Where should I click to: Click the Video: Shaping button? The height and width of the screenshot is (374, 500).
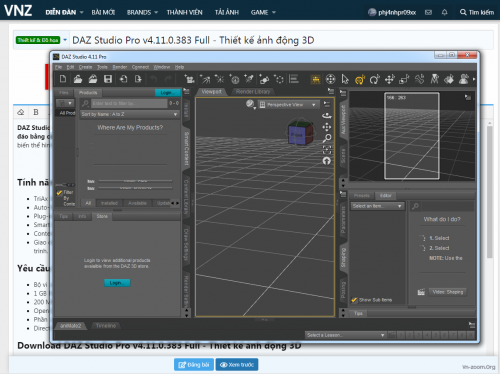(448, 292)
